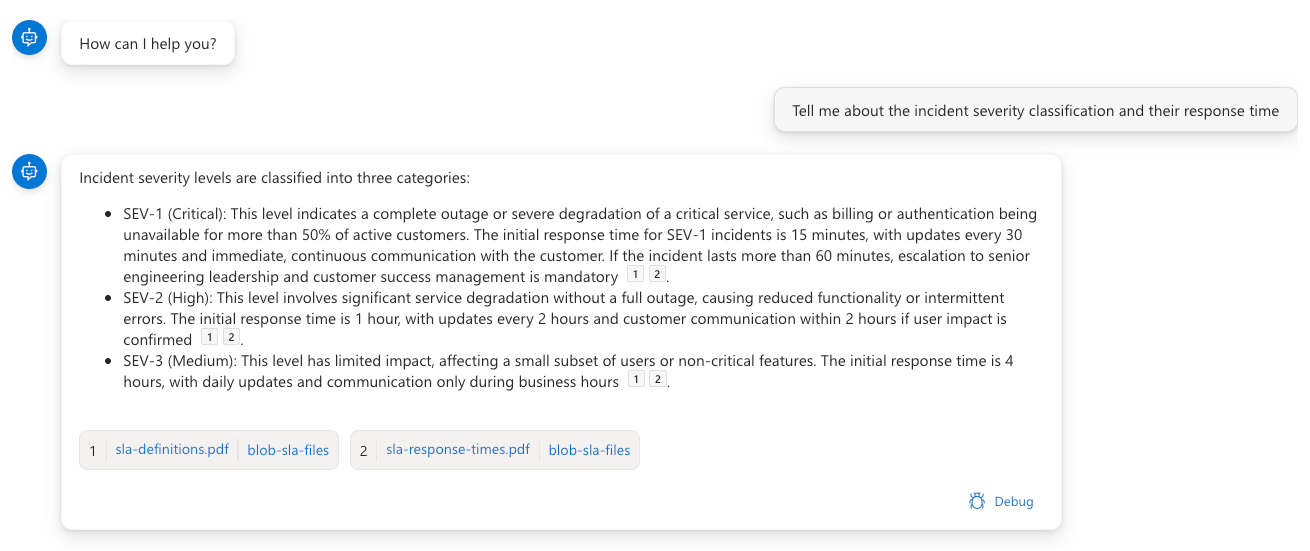Click the bot avatar beside the greeting message

click(x=29, y=38)
